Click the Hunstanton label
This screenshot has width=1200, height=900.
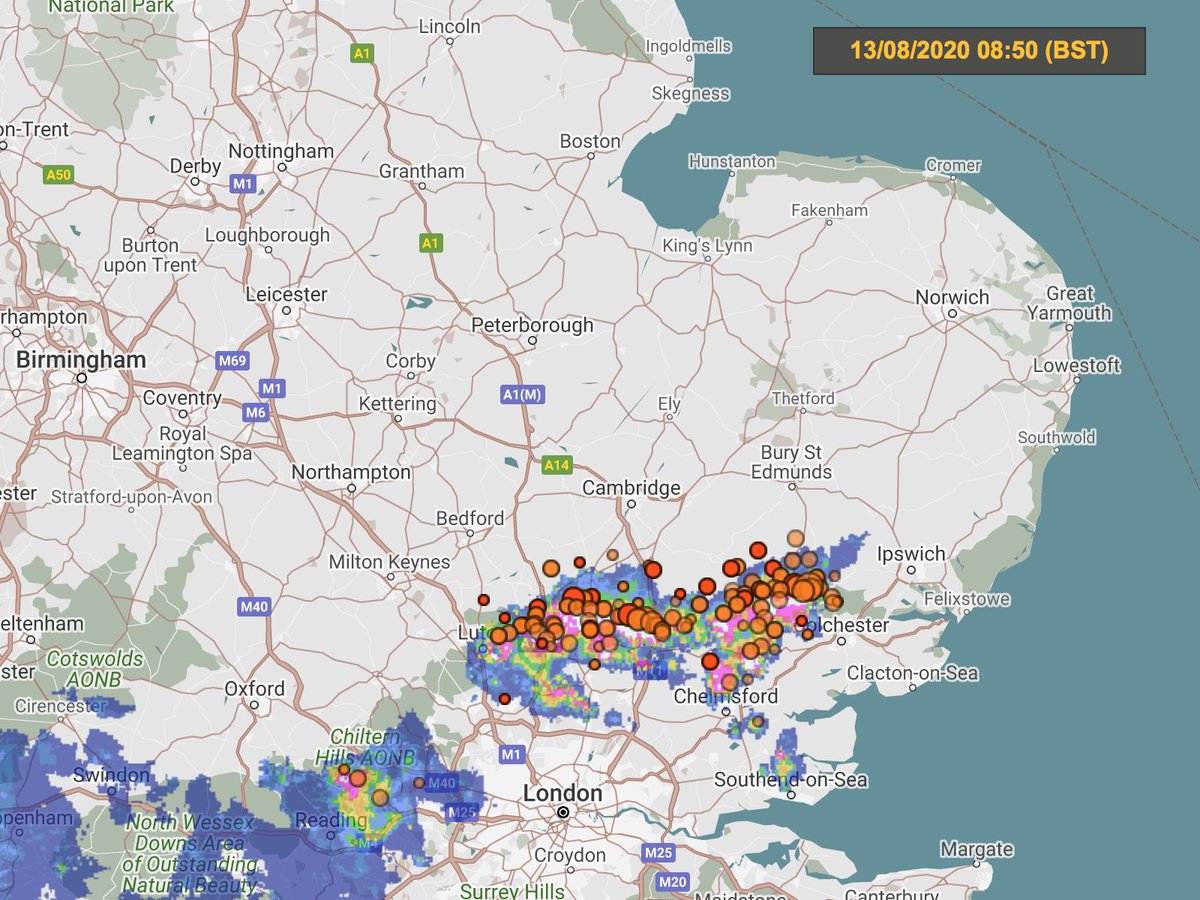[x=732, y=161]
